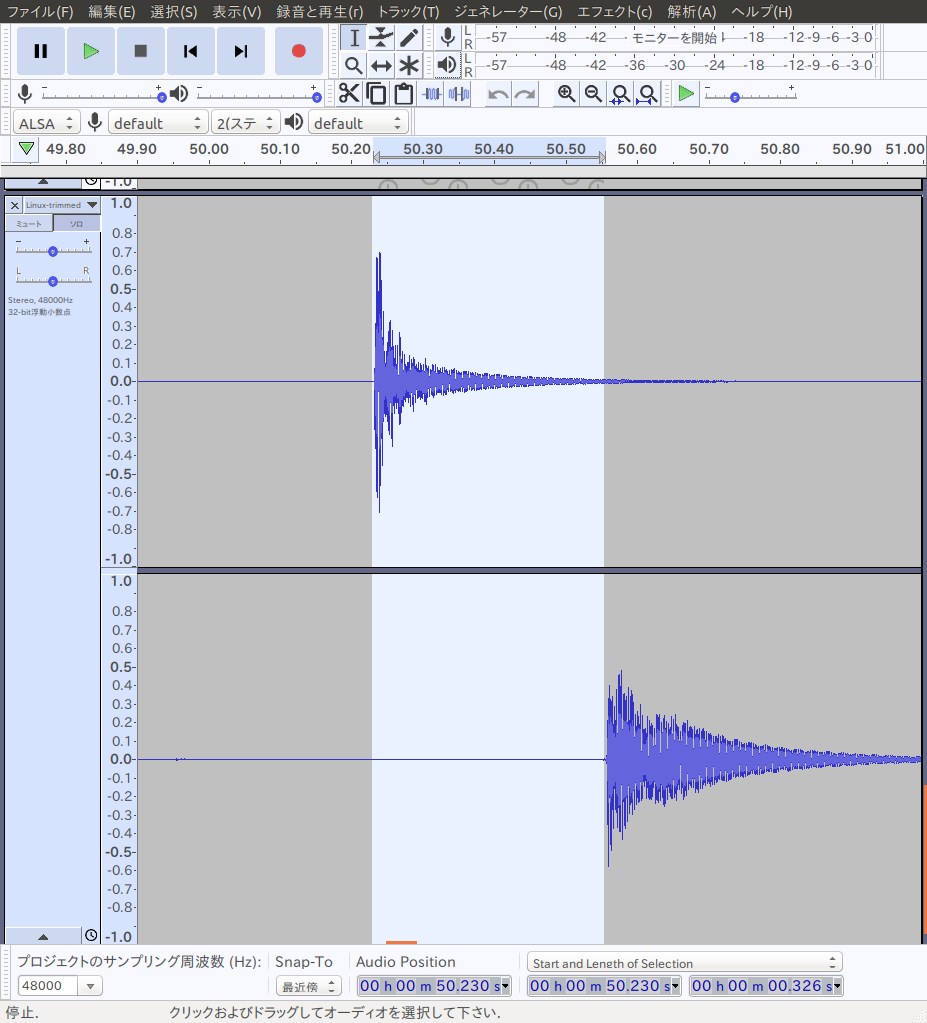Select the Time Shift tool
The image size is (927, 1023).
(381, 65)
